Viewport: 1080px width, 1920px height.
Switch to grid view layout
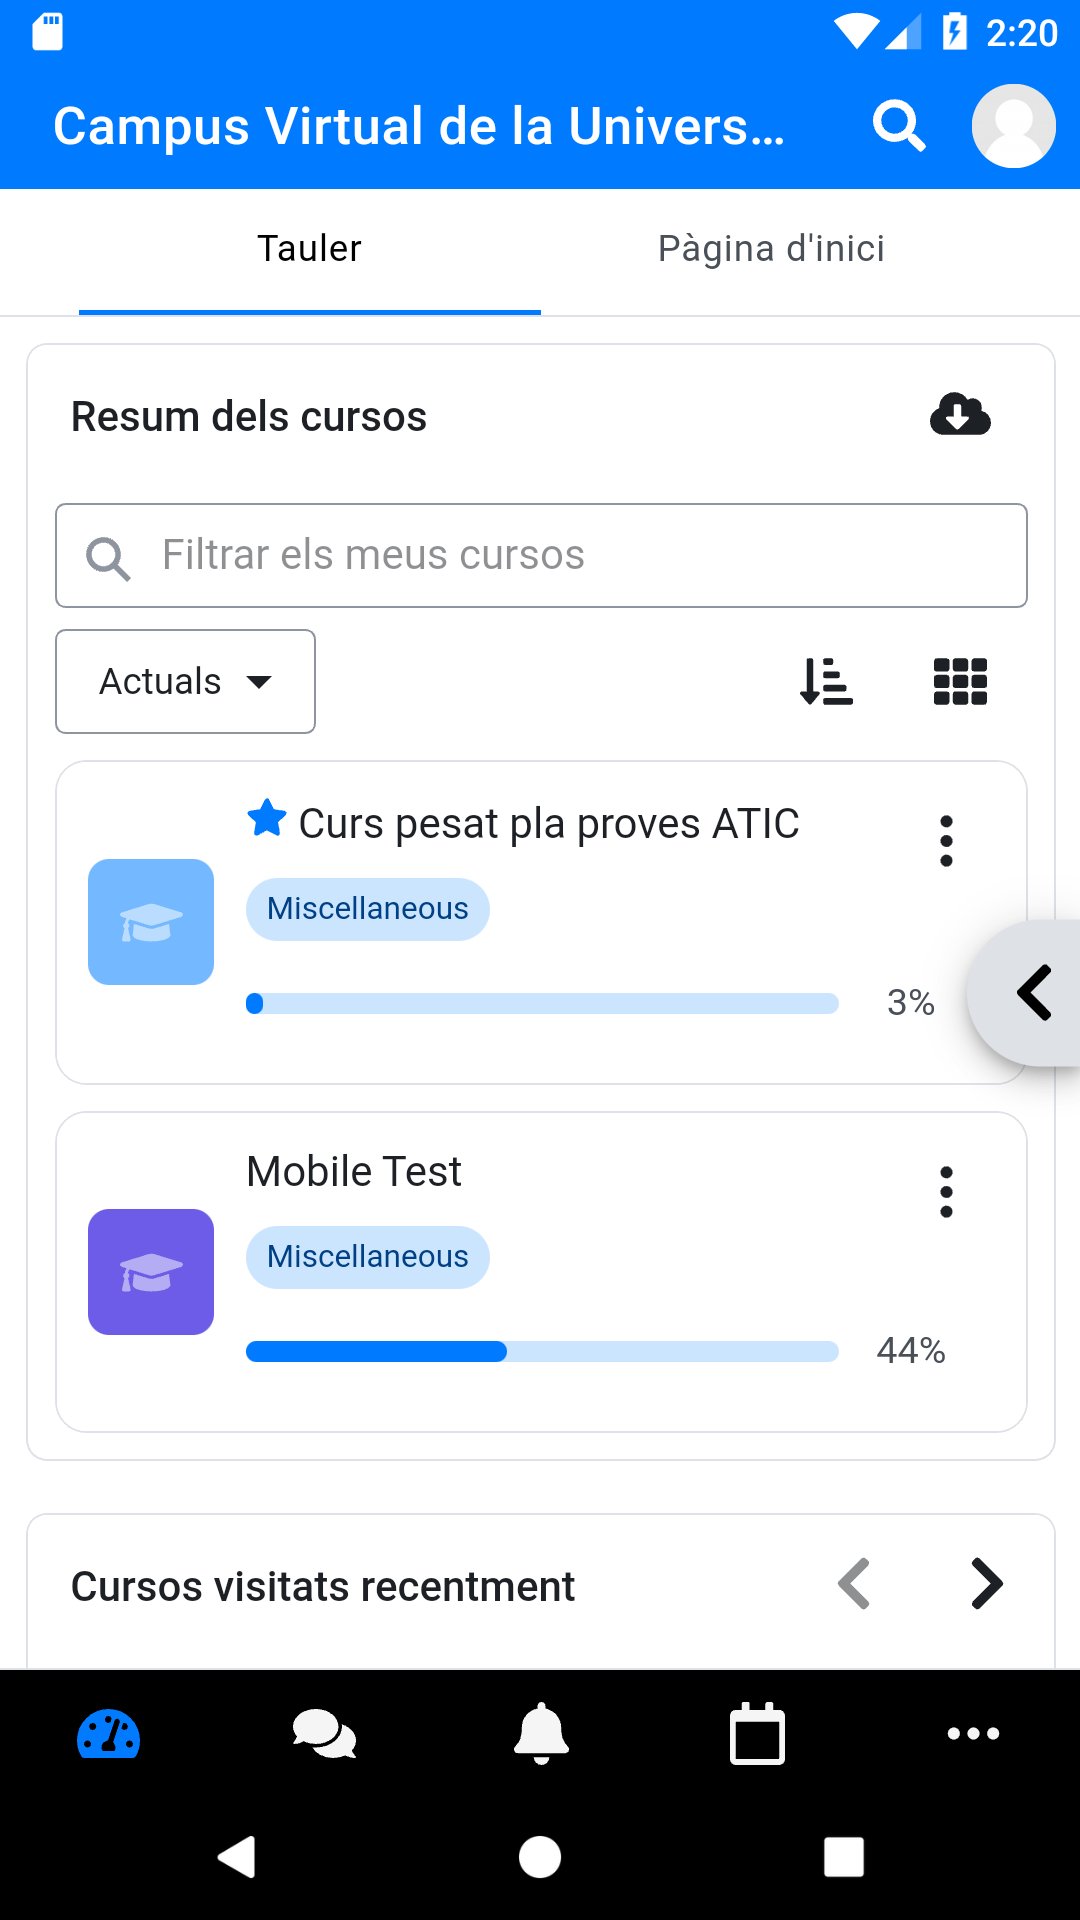pyautogui.click(x=959, y=681)
